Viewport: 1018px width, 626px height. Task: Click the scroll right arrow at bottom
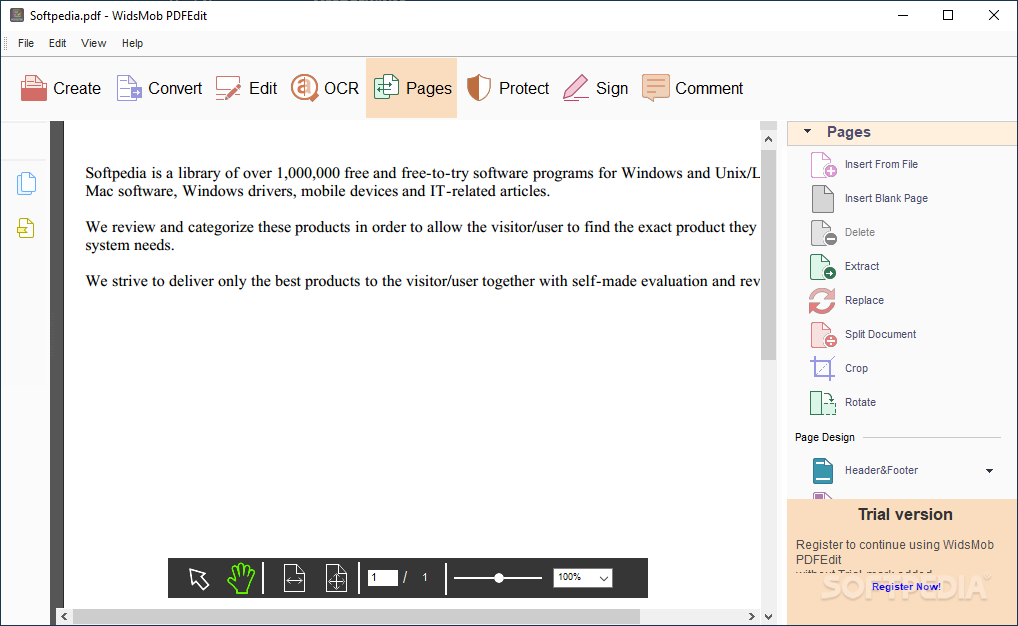click(x=752, y=616)
